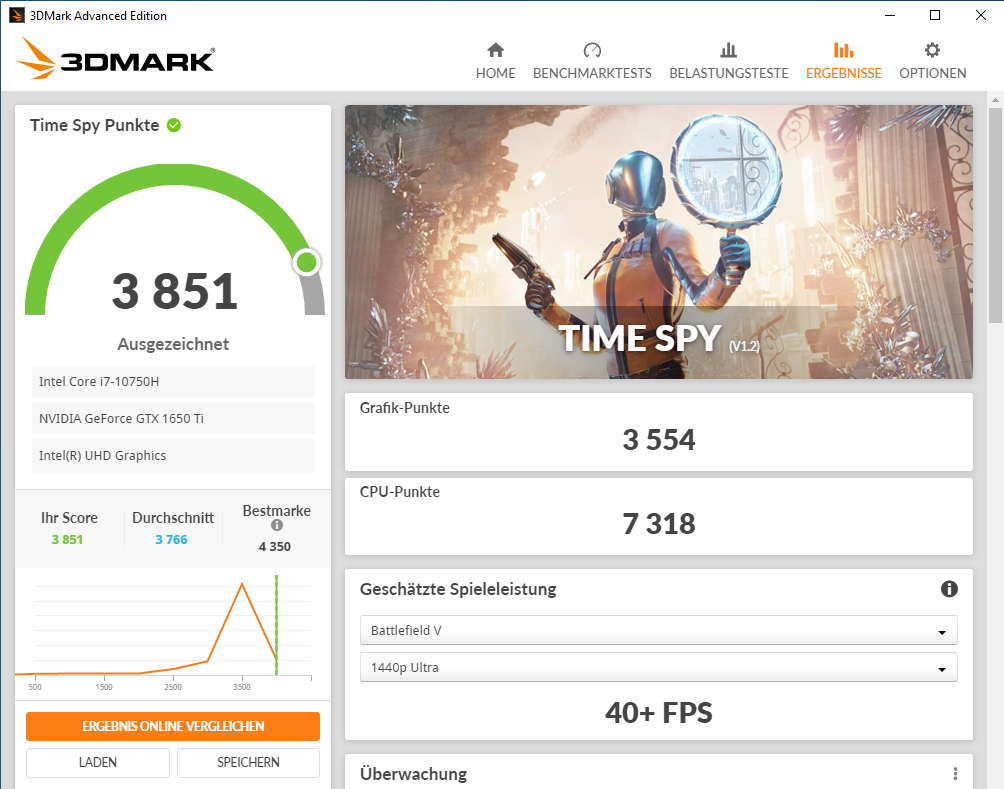Click the Überwachung heading
1004x789 pixels.
(x=413, y=774)
